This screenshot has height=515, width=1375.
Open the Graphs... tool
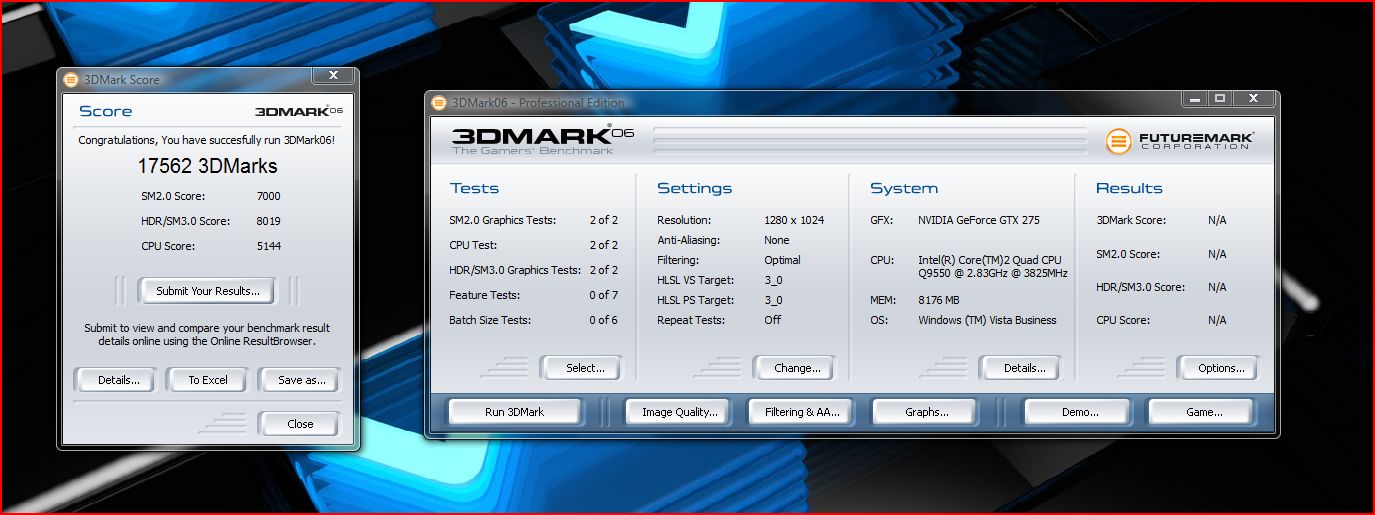coord(926,412)
